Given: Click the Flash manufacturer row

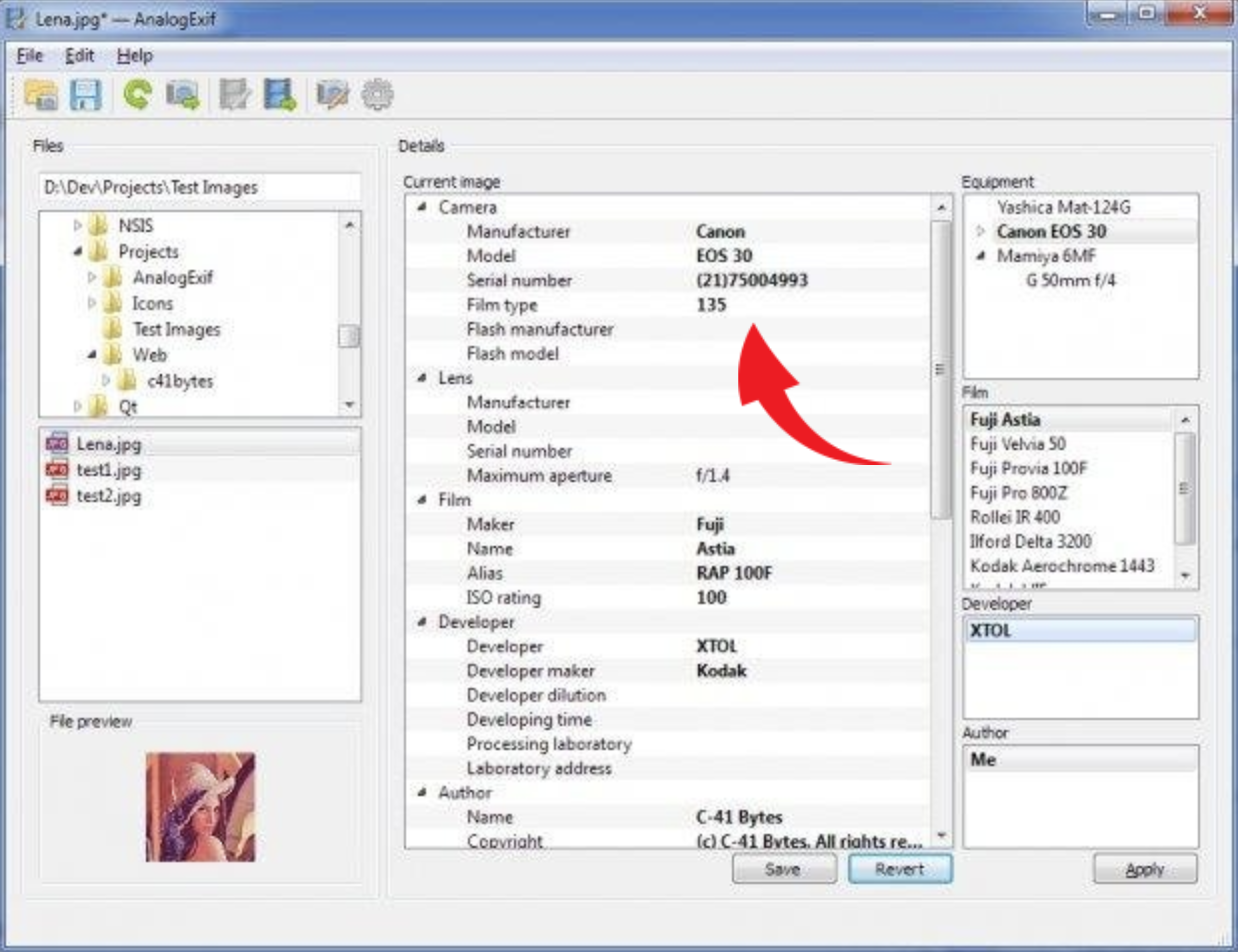Looking at the screenshot, I should click(x=667, y=330).
